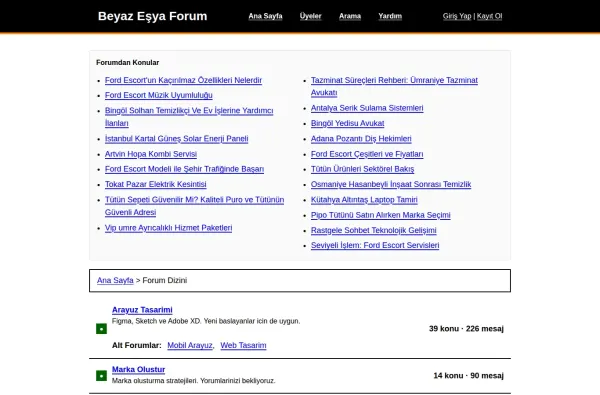Click the Marka olusturma stratejileri description
The height and width of the screenshot is (395, 600).
tap(194, 381)
